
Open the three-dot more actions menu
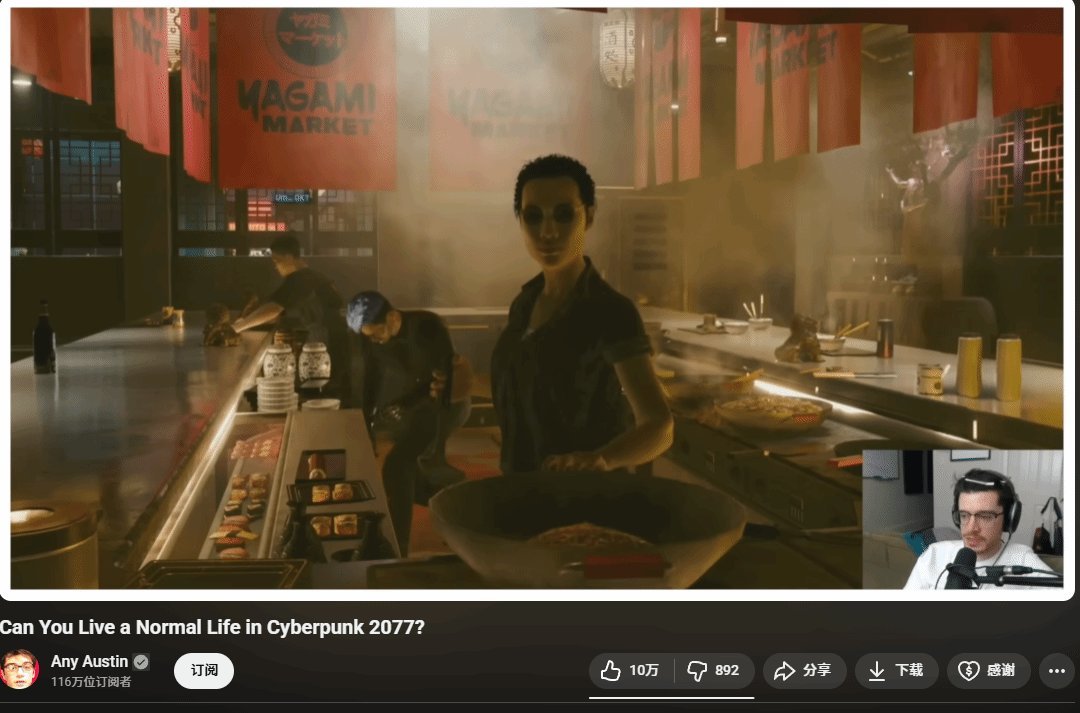pyautogui.click(x=1057, y=670)
